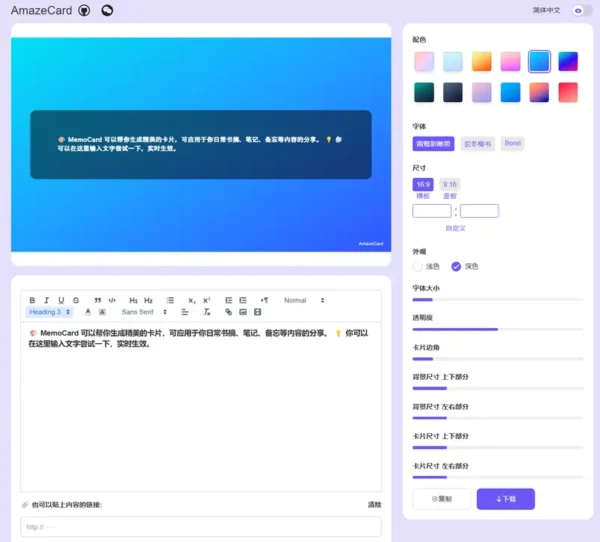Adjust the font size slider
600x542 pixels.
point(498,300)
